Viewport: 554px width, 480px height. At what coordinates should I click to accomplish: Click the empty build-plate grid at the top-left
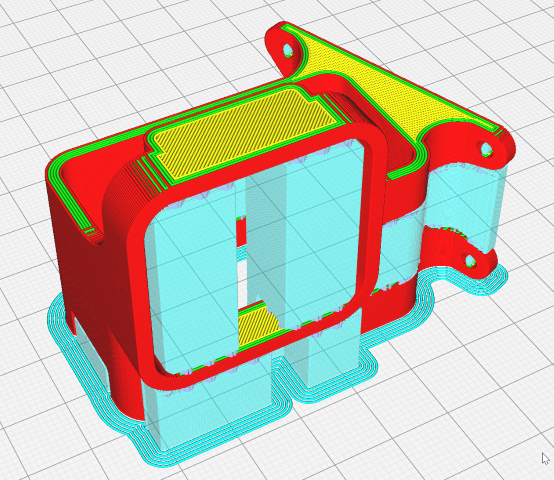71,53
